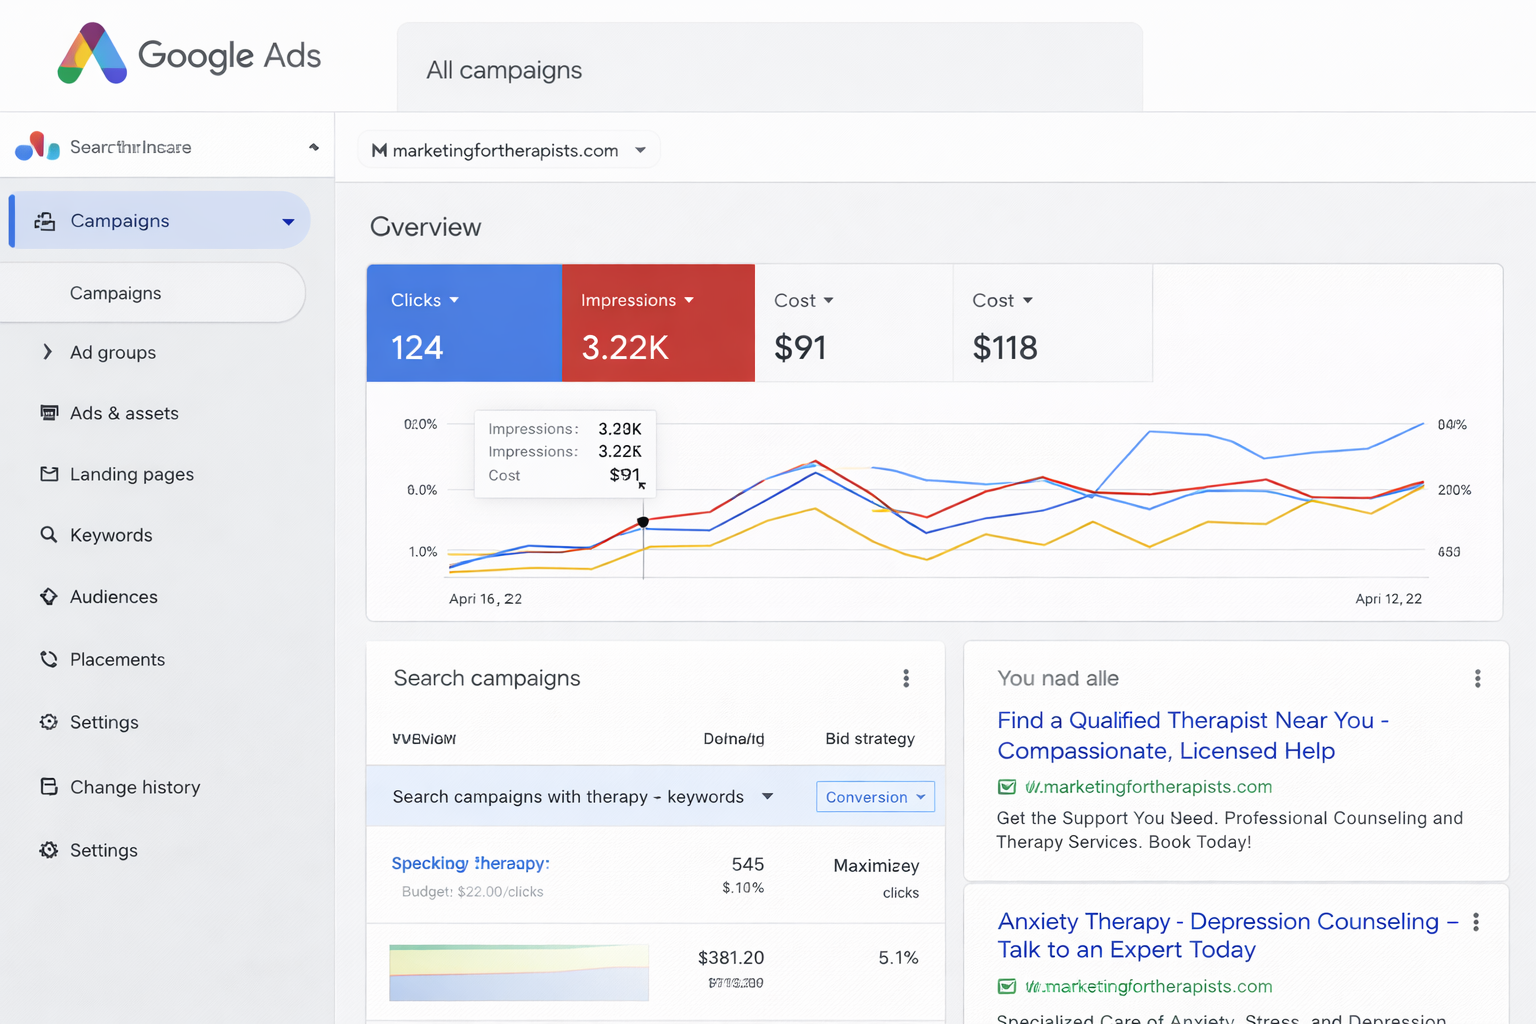Screen dimensions: 1536x1024
Task: Select the Keywords magnifier icon
Action: [x=48, y=535]
